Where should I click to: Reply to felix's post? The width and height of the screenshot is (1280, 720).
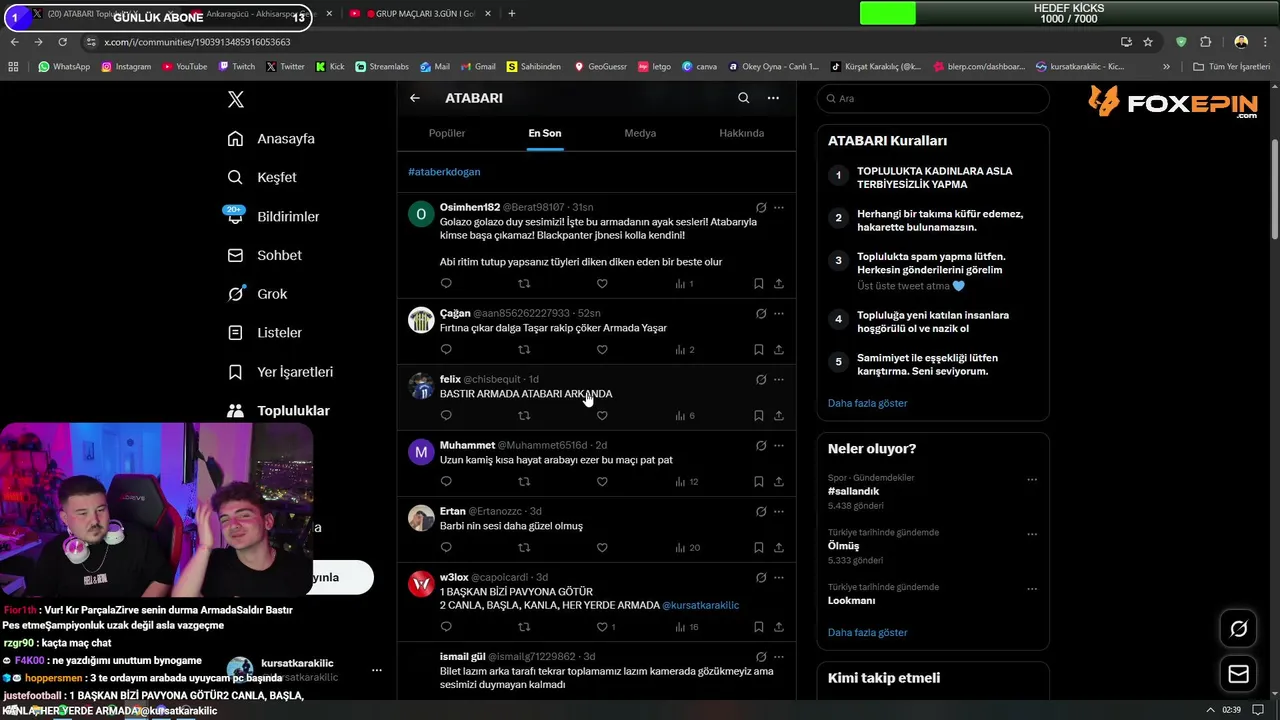point(446,416)
